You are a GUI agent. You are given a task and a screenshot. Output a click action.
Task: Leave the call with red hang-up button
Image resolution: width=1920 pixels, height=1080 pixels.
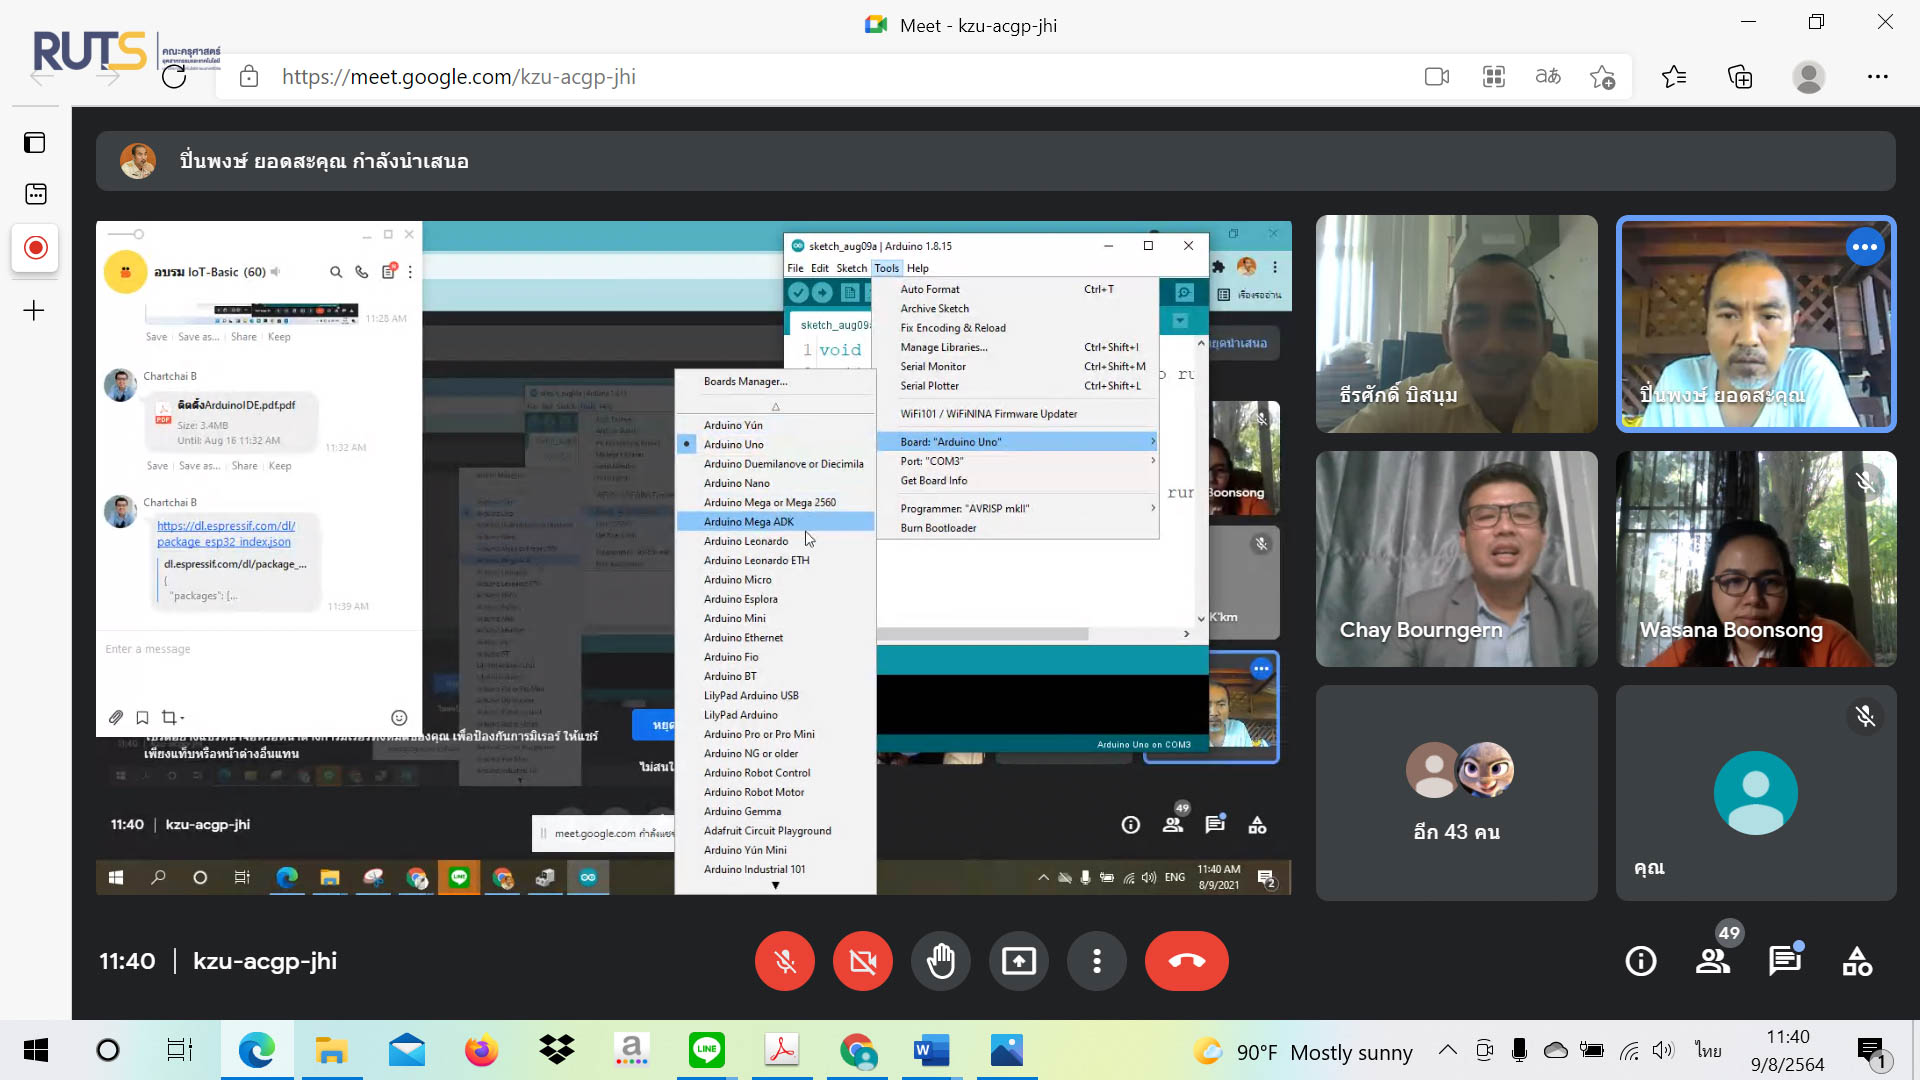click(1187, 961)
